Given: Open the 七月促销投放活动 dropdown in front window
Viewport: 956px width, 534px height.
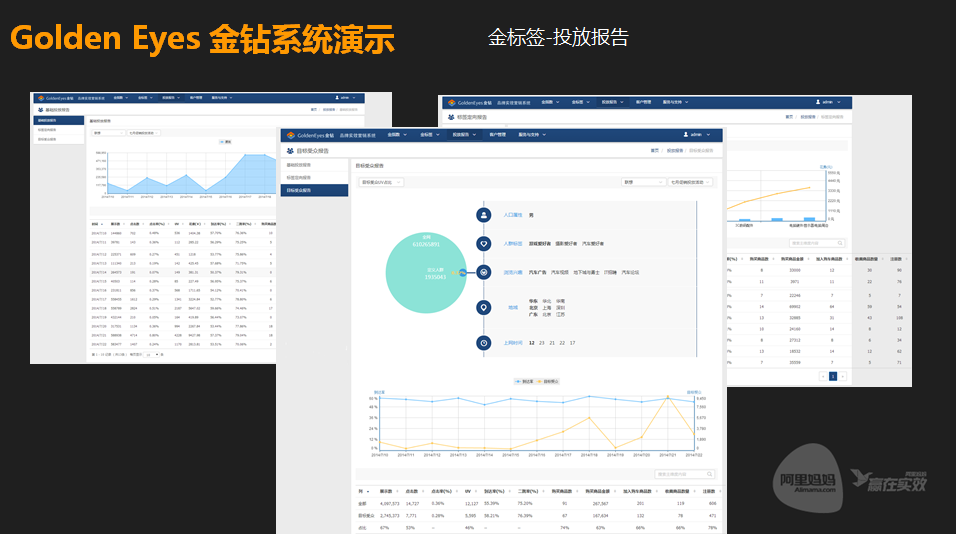Looking at the screenshot, I should pyautogui.click(x=690, y=182).
